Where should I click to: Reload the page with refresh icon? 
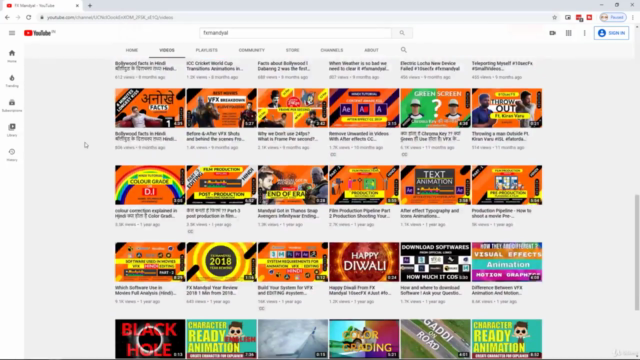[x=29, y=17]
